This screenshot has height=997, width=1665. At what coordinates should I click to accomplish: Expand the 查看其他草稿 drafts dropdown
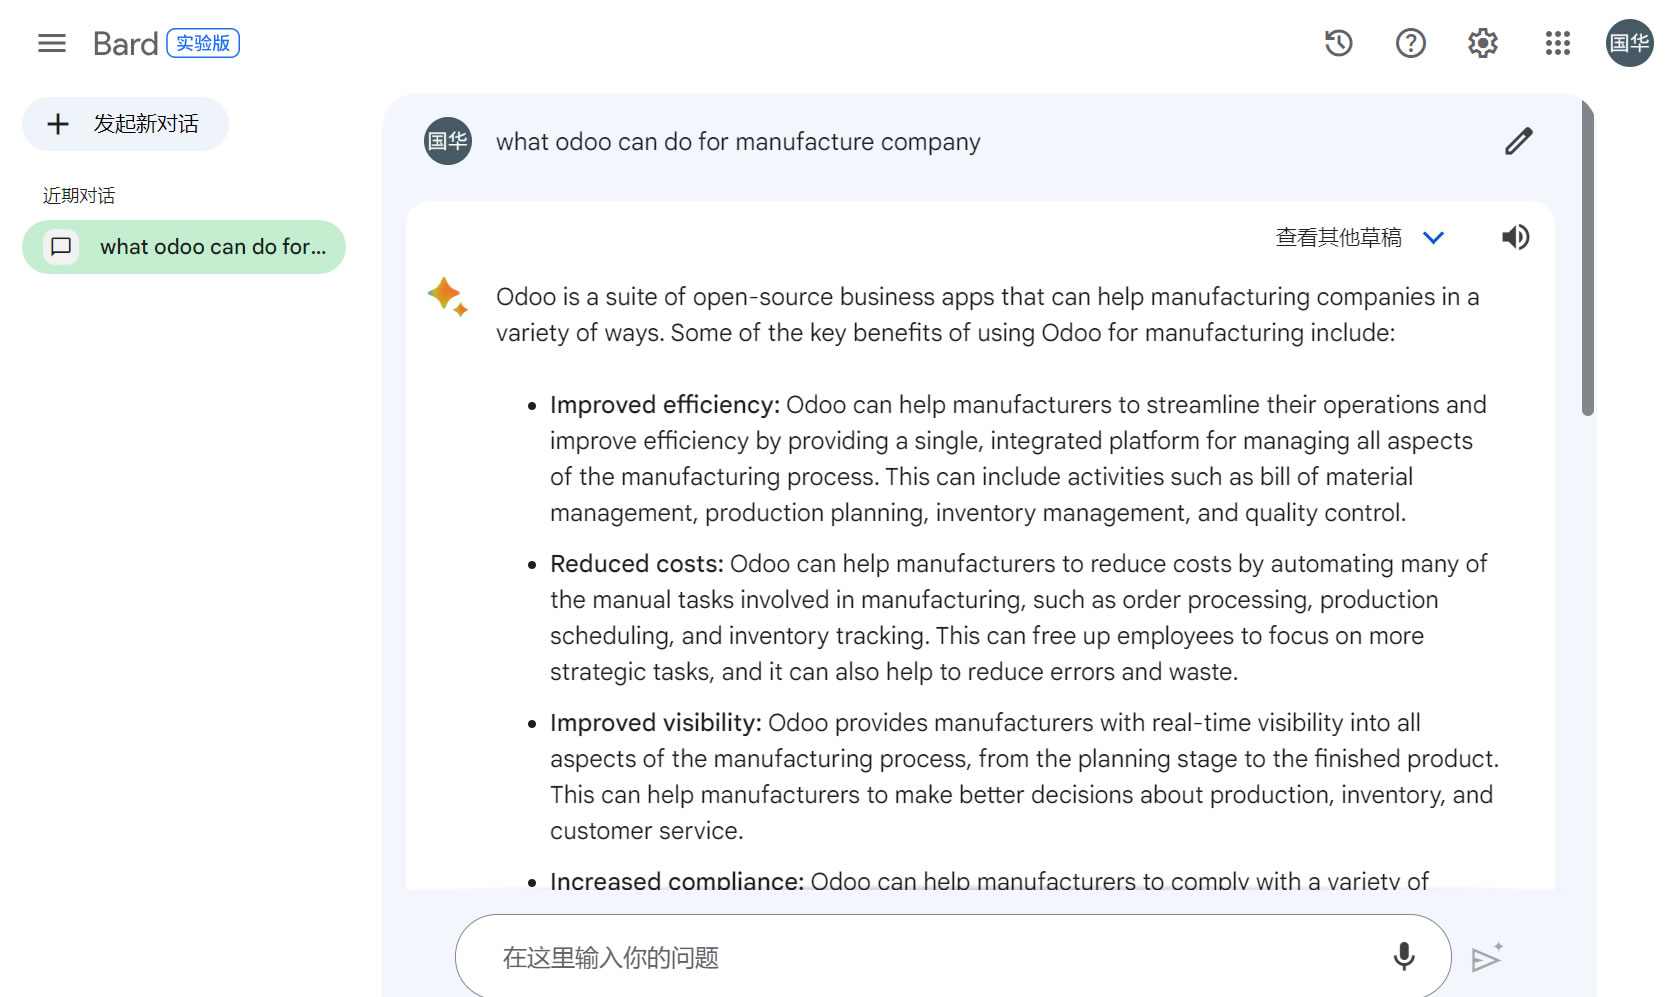(1339, 237)
